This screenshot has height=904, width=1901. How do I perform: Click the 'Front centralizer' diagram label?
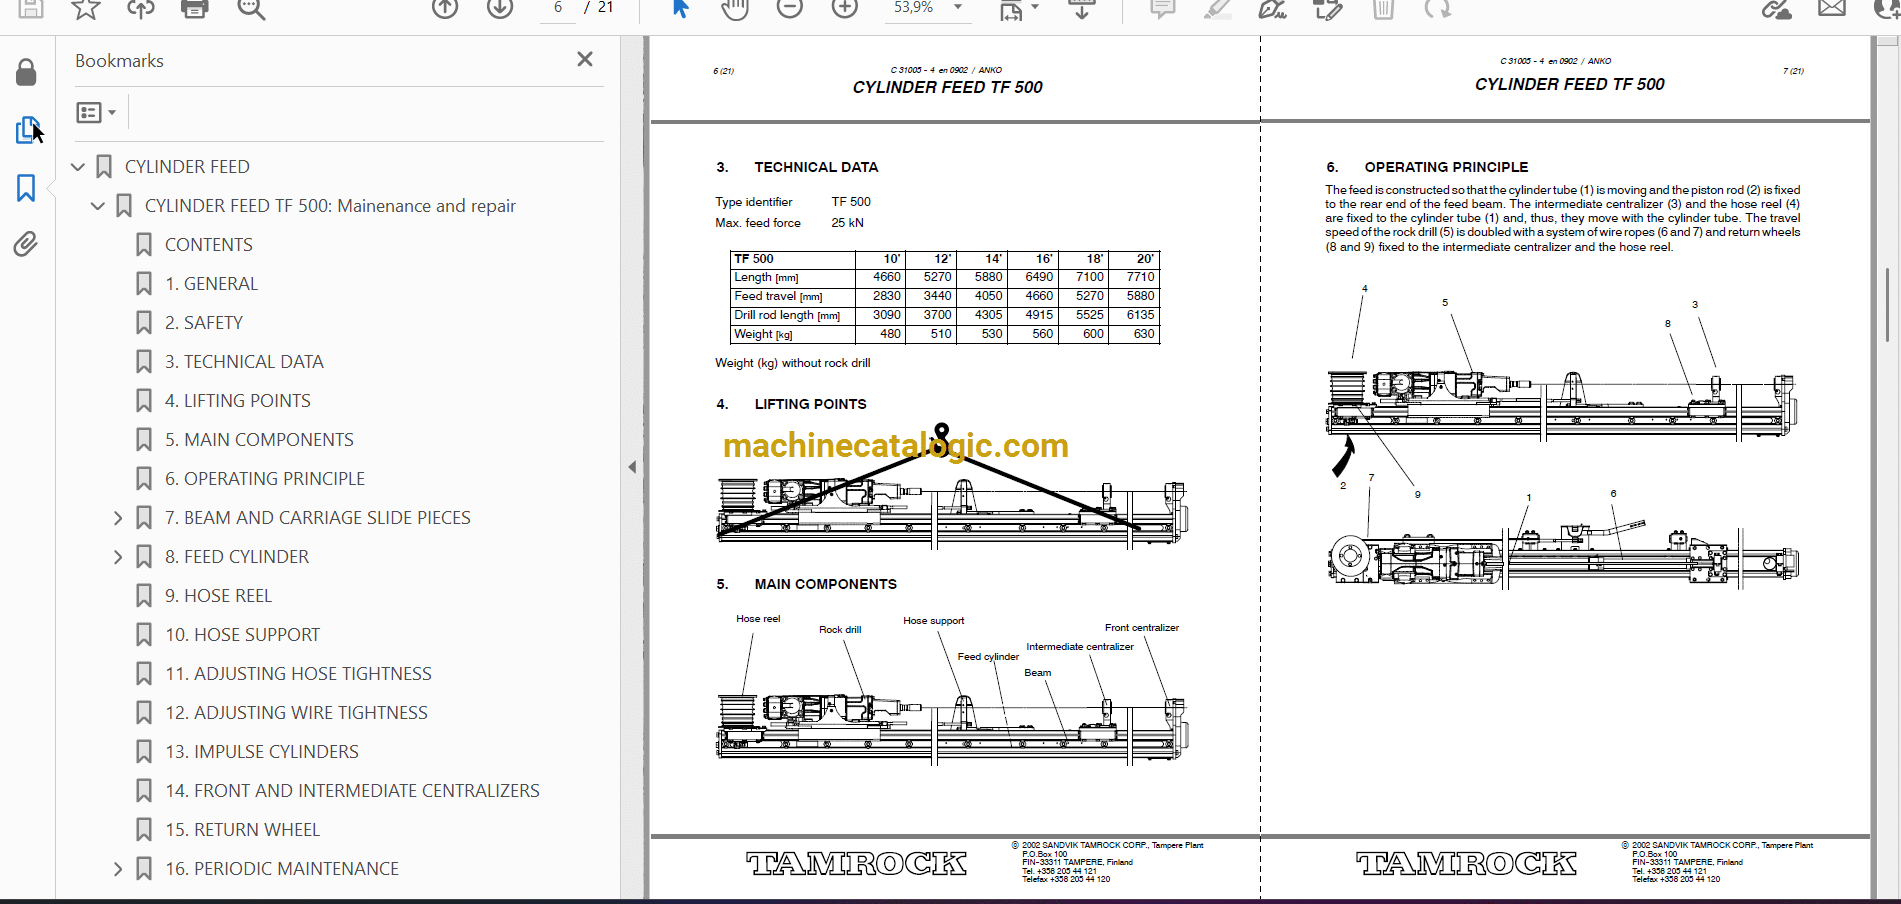point(1142,628)
